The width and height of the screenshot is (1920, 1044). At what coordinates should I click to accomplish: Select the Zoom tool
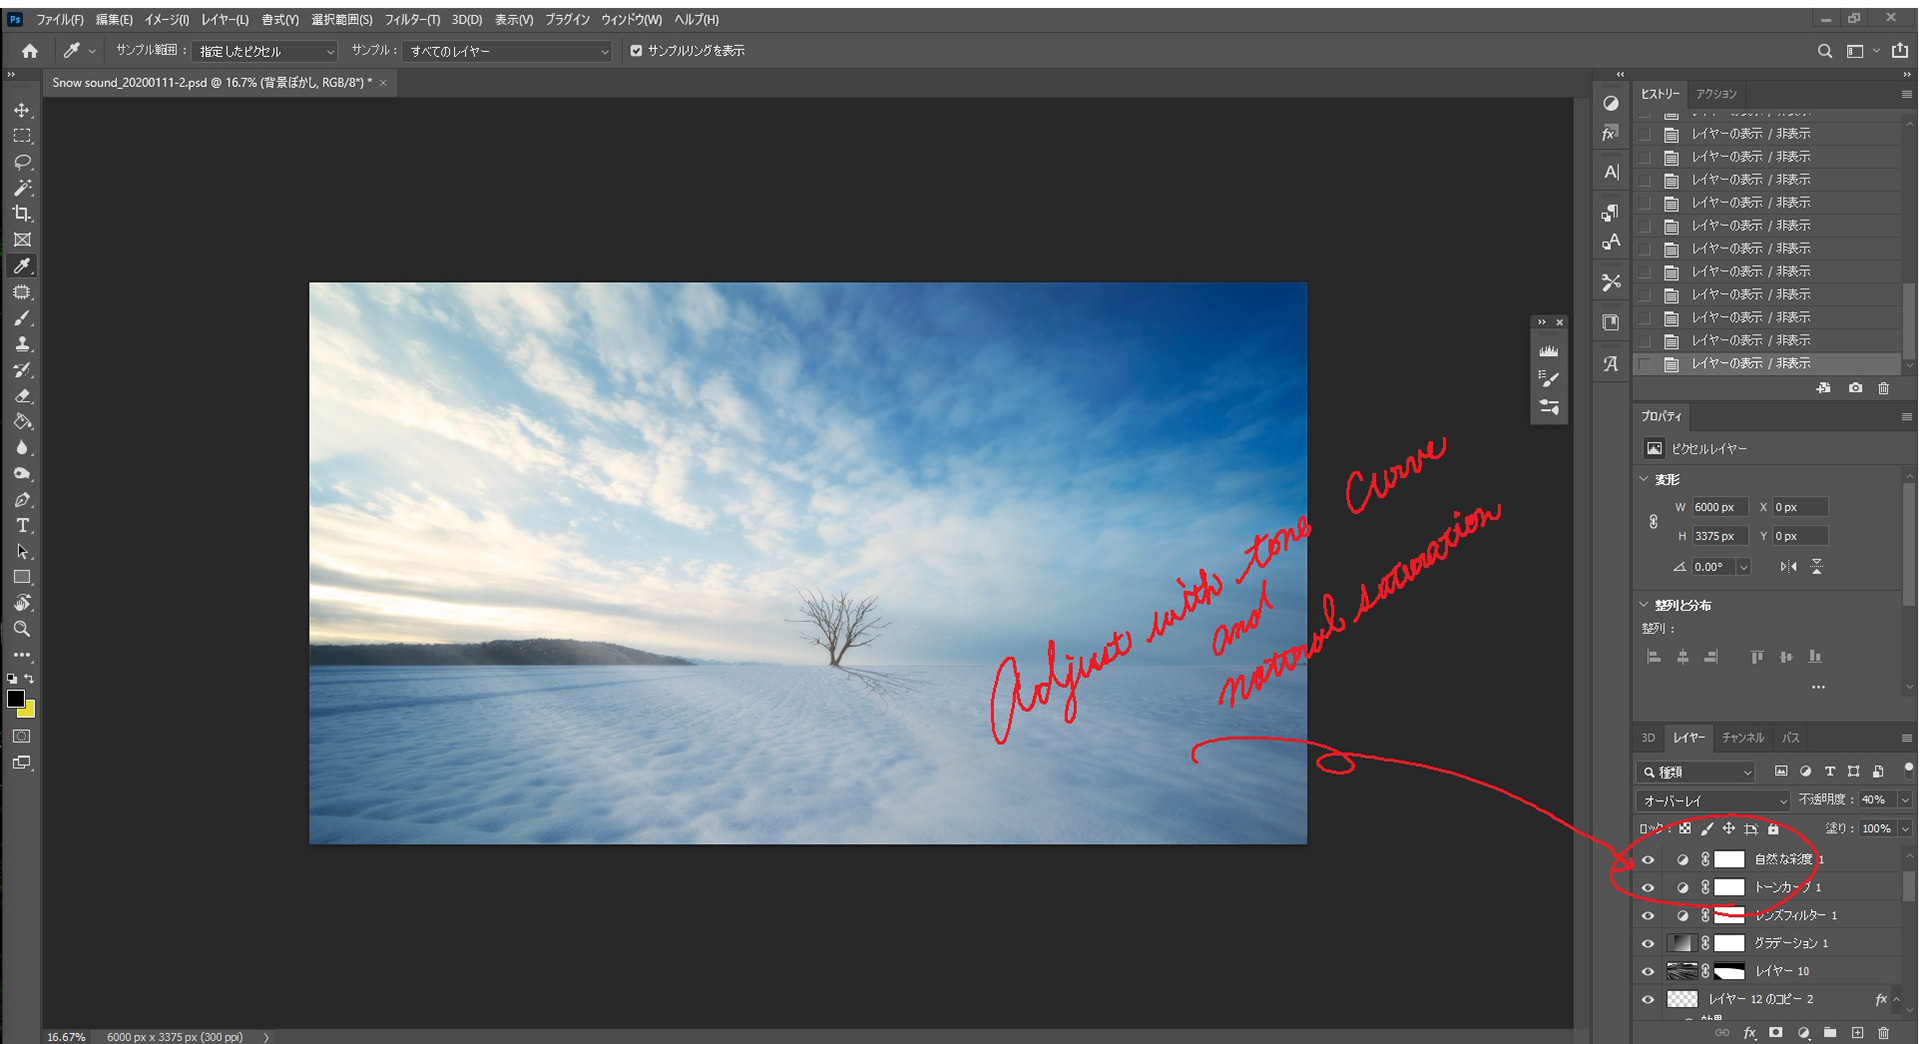(x=22, y=629)
